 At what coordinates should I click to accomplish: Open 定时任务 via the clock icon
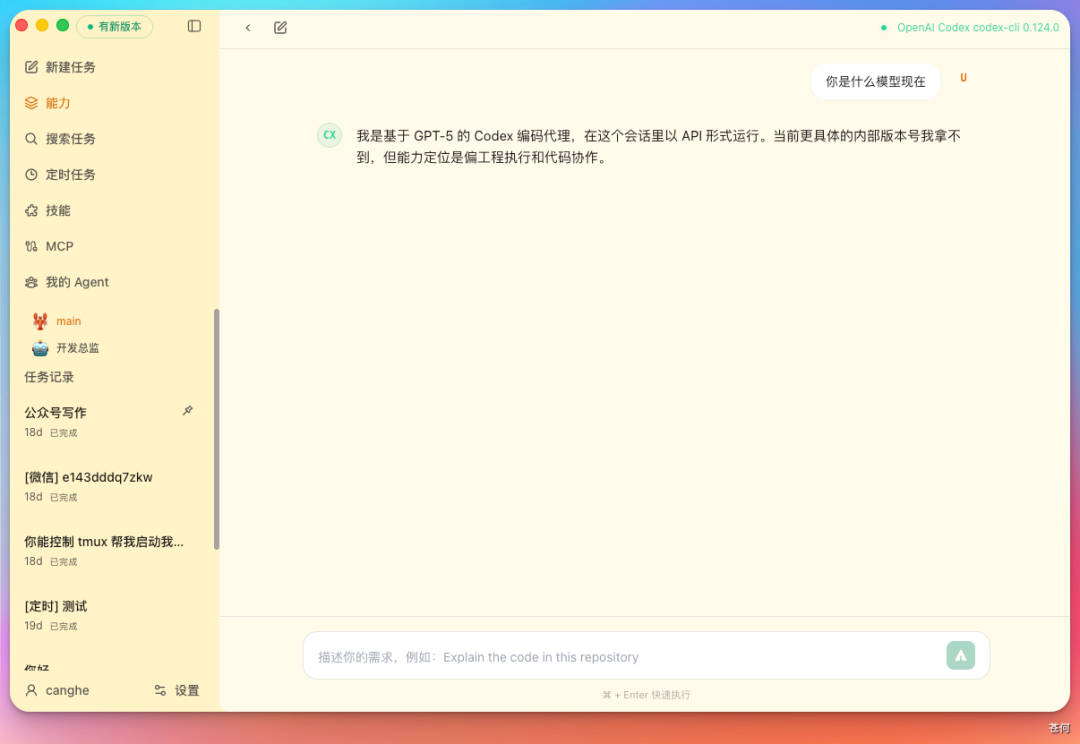coord(34,174)
